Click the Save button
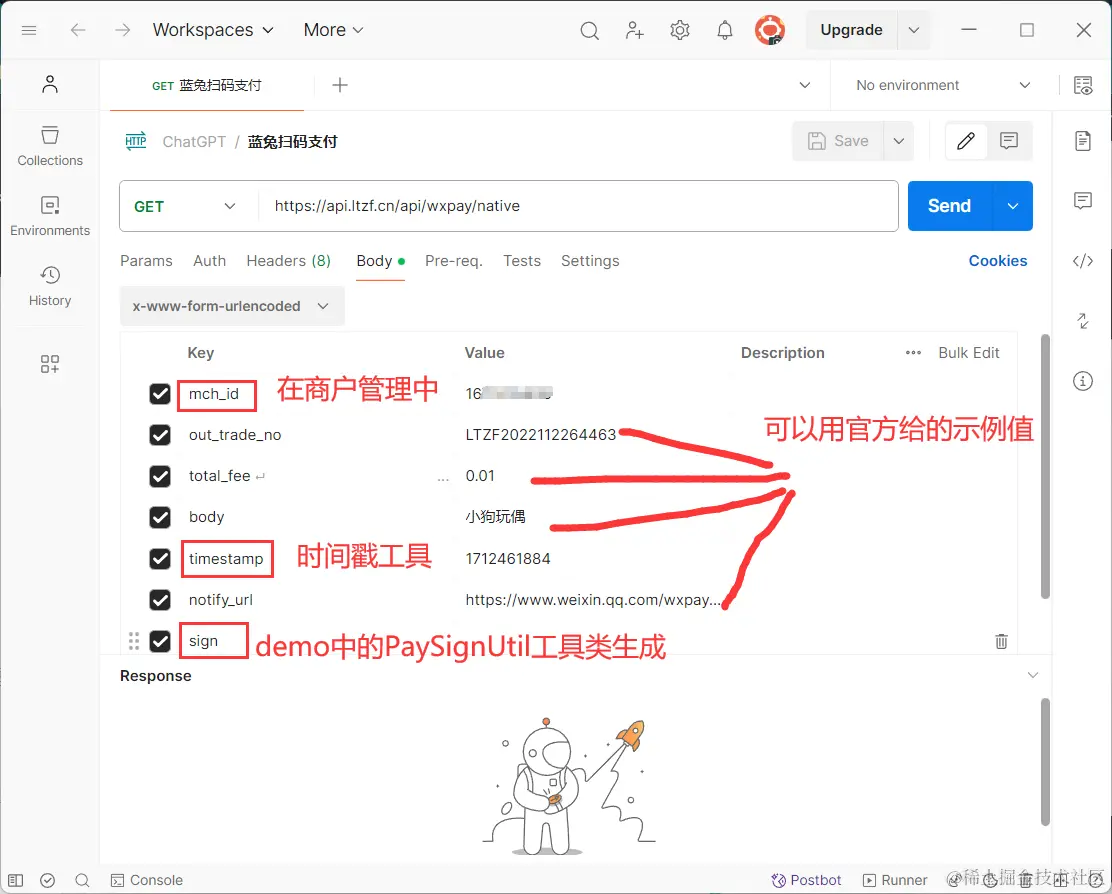The image size is (1112, 894). (838, 141)
